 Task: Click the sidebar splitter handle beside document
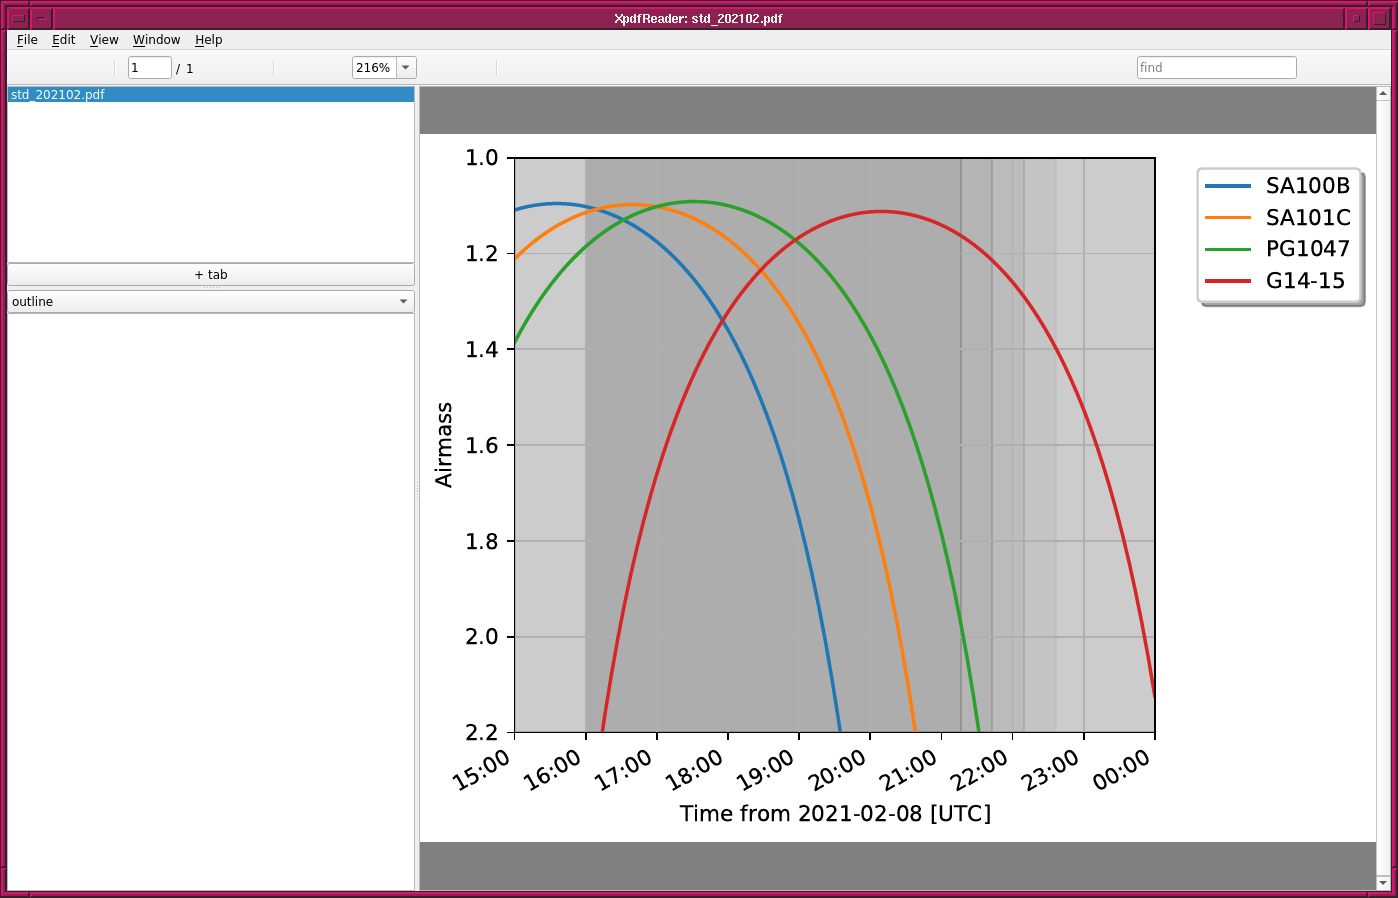417,489
